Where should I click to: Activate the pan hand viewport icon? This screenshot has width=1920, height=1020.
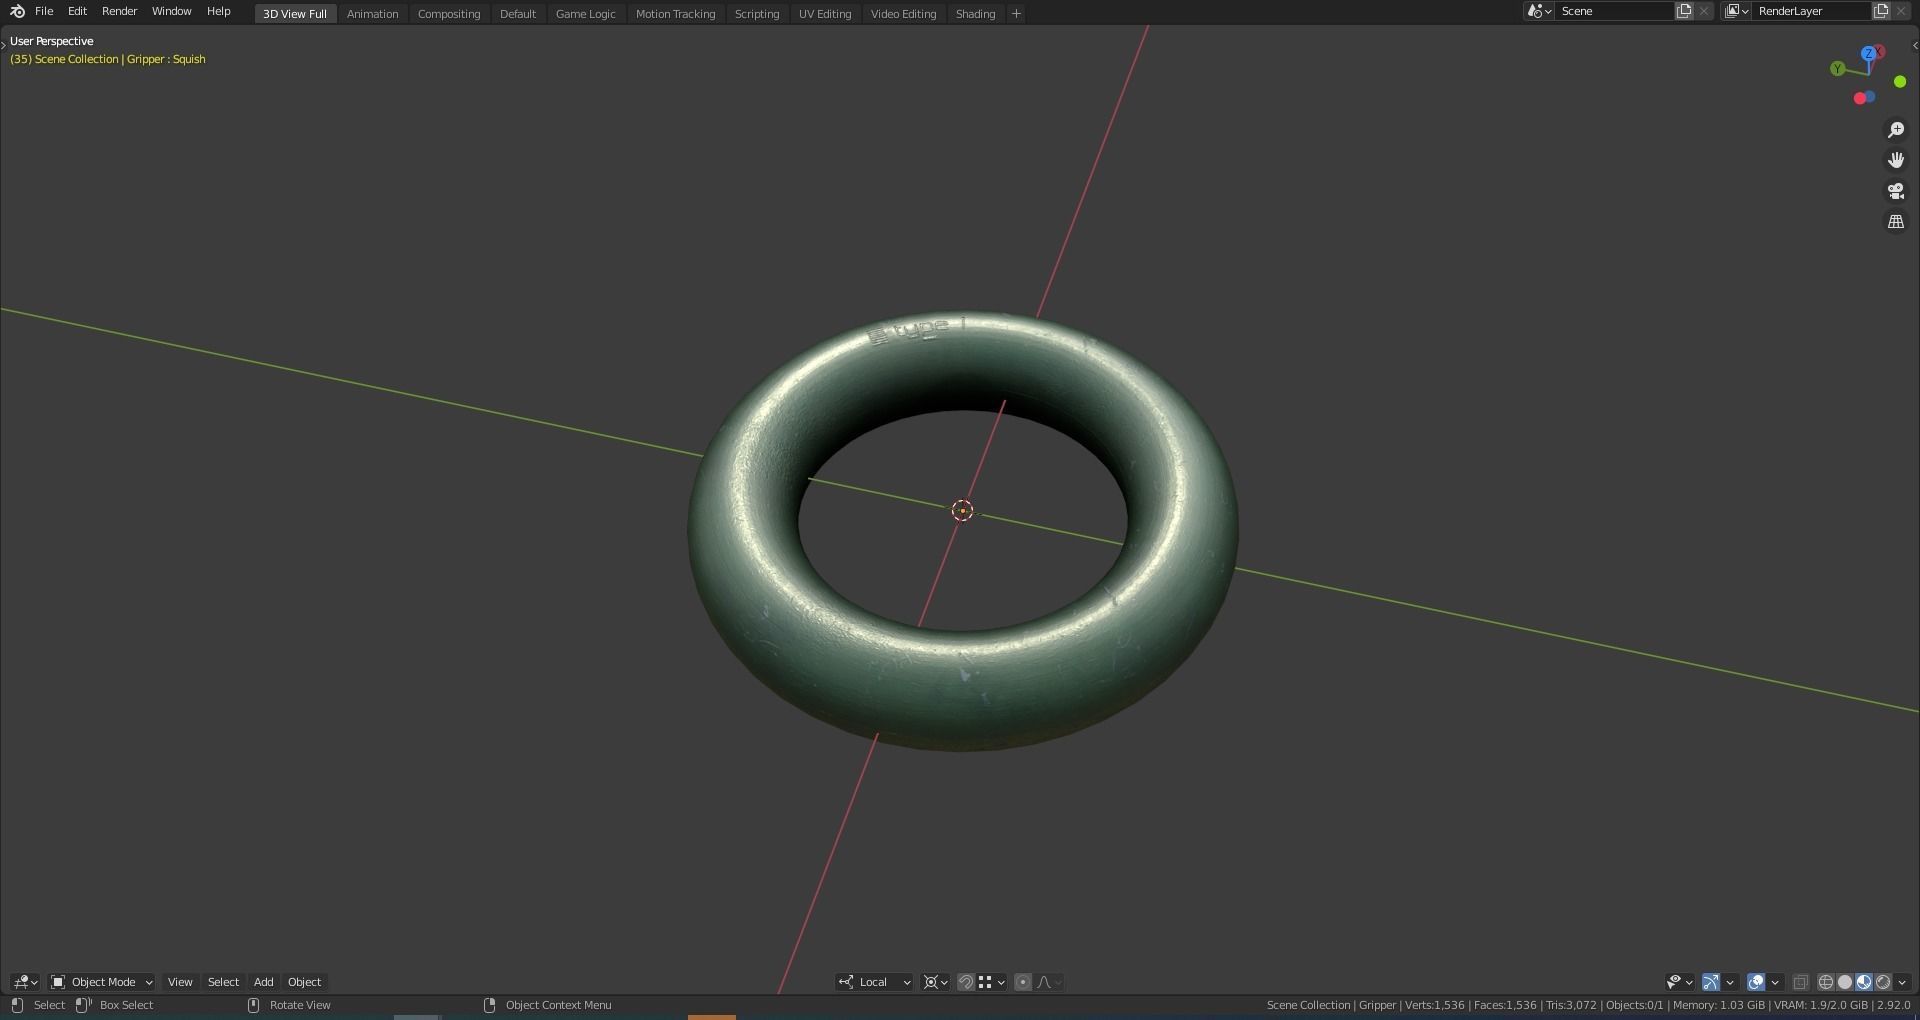pos(1895,160)
